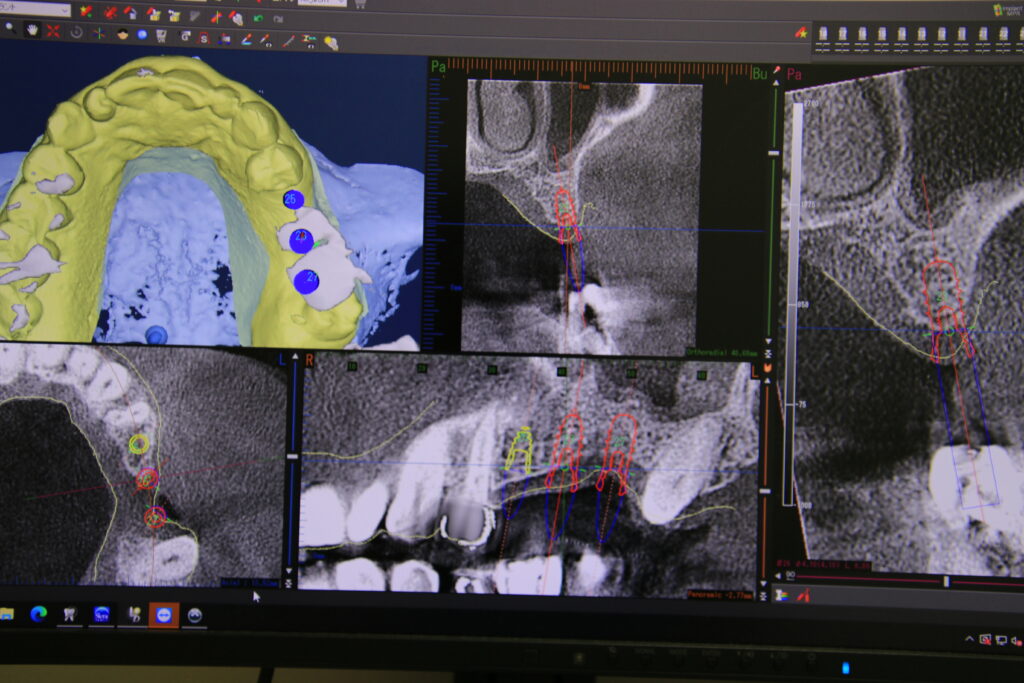
Task: Click the up arrow of cross-section slider
Action: 776,83
